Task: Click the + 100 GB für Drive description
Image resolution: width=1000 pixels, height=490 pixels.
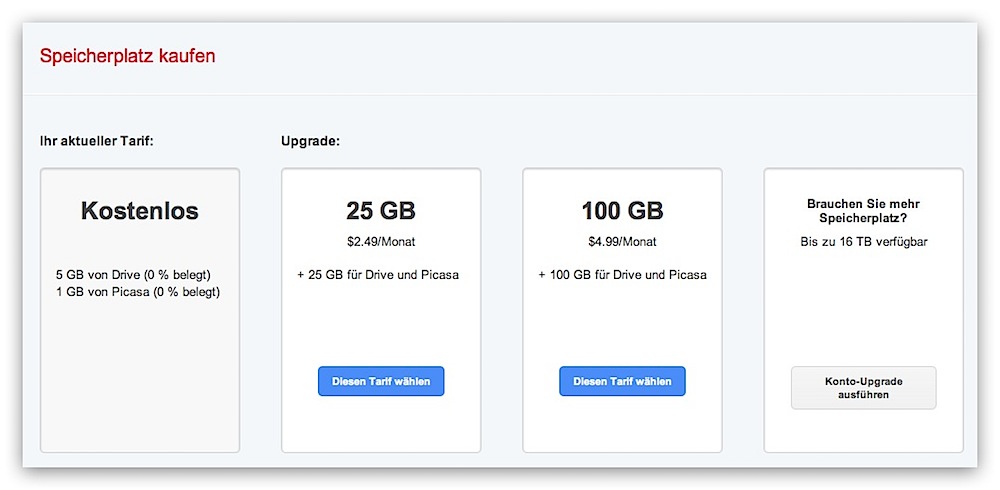Action: (x=622, y=274)
